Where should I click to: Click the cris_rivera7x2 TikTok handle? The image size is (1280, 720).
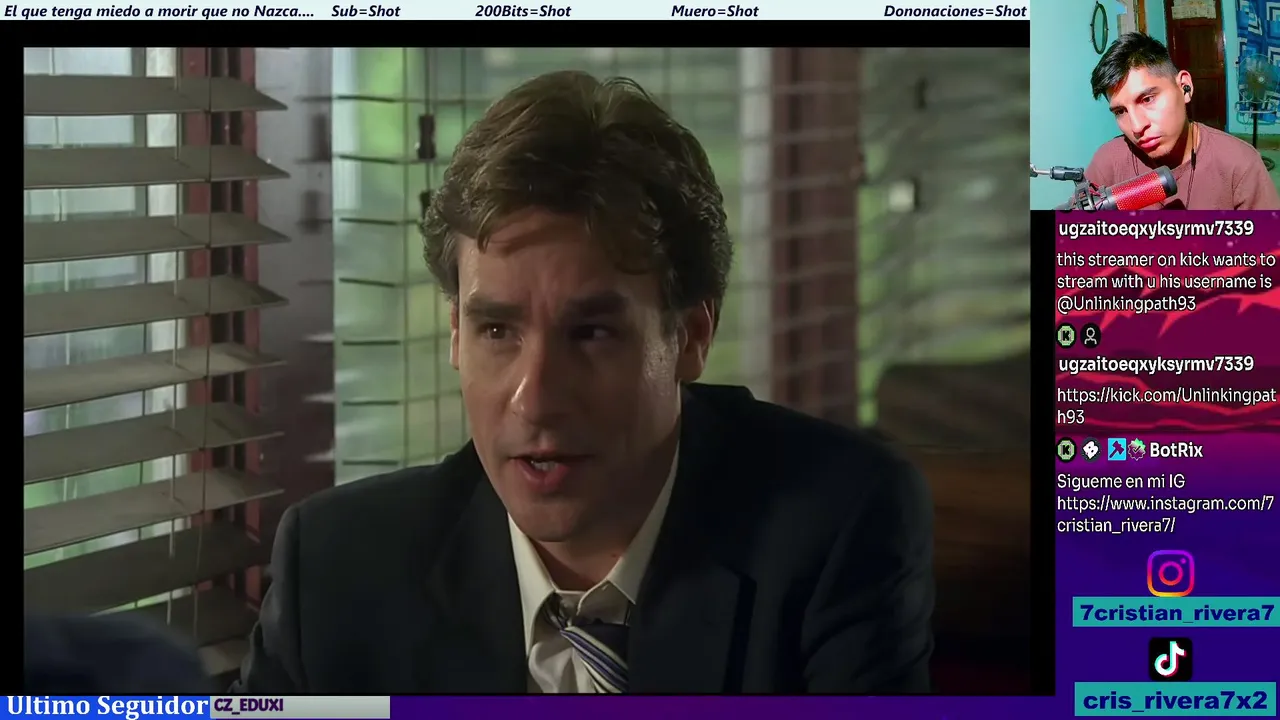pyautogui.click(x=1176, y=701)
